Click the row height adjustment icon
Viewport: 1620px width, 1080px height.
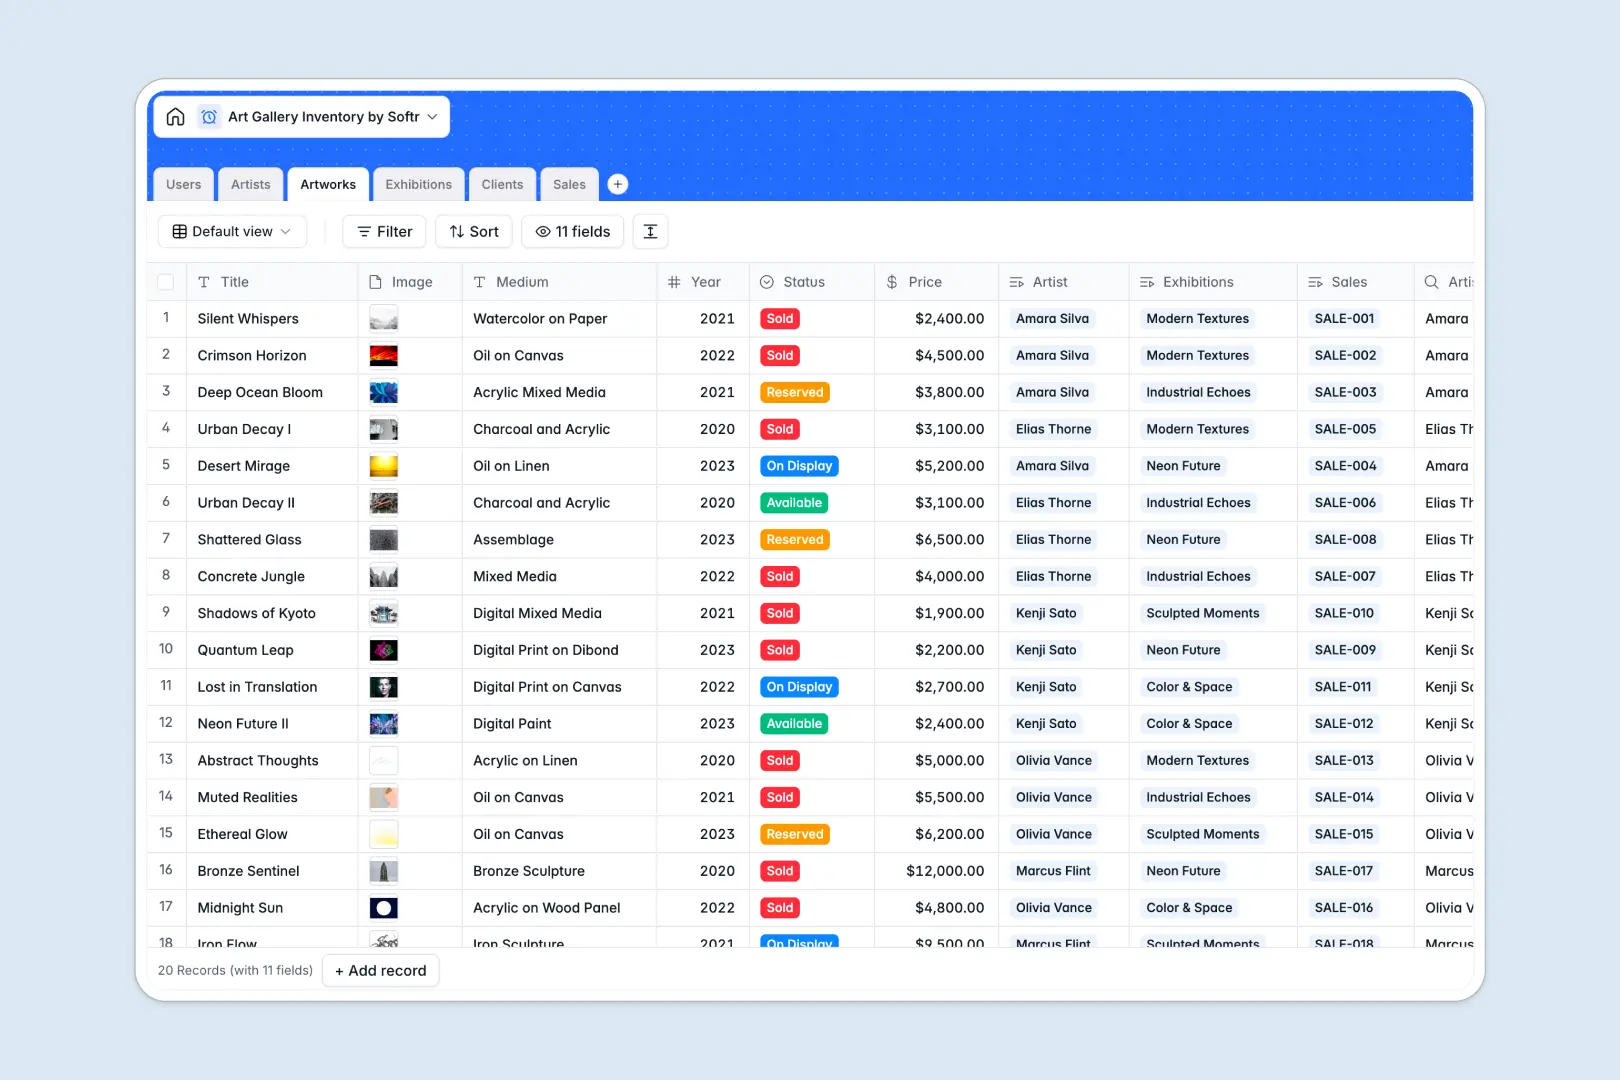coord(650,231)
